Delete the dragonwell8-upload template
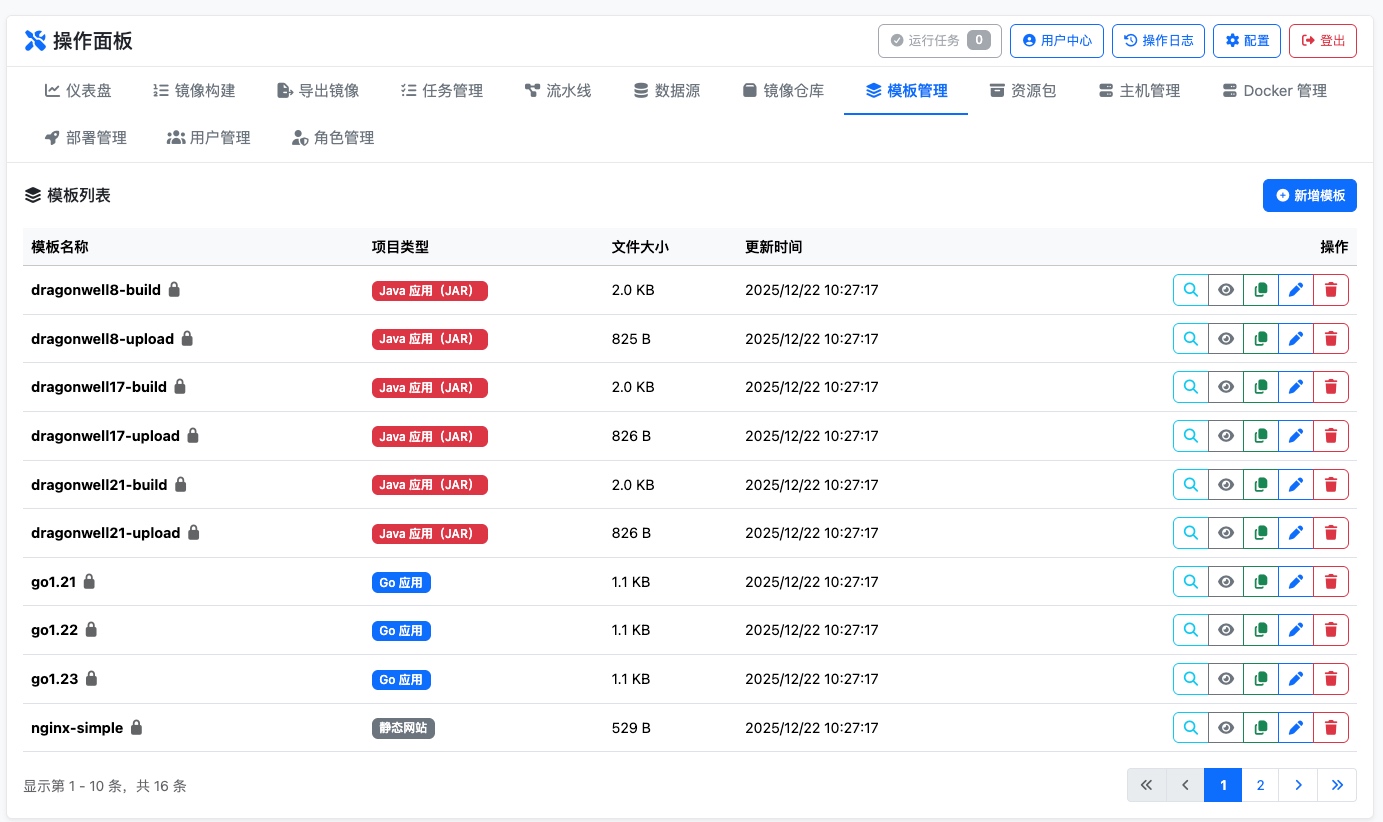Viewport: 1383px width, 822px height. pos(1331,338)
